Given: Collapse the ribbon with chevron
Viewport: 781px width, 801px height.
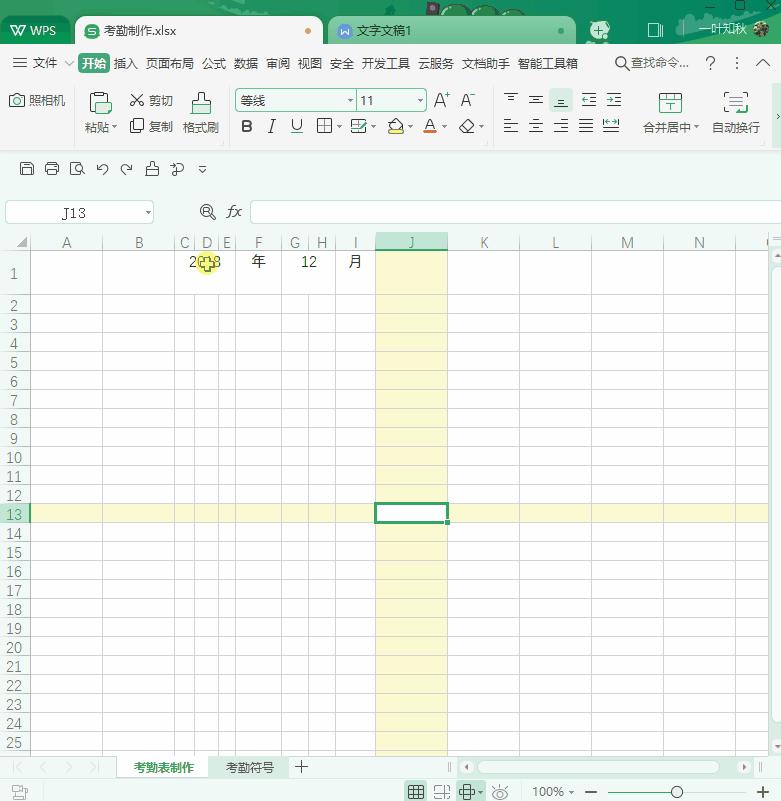Looking at the screenshot, I should coord(763,63).
